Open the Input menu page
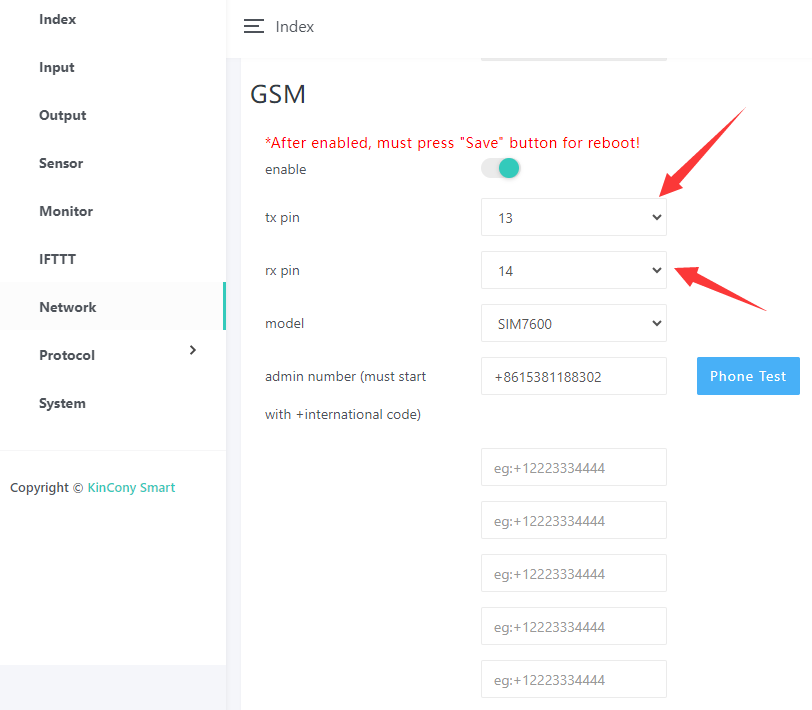Image resolution: width=812 pixels, height=710 pixels. pos(57,67)
